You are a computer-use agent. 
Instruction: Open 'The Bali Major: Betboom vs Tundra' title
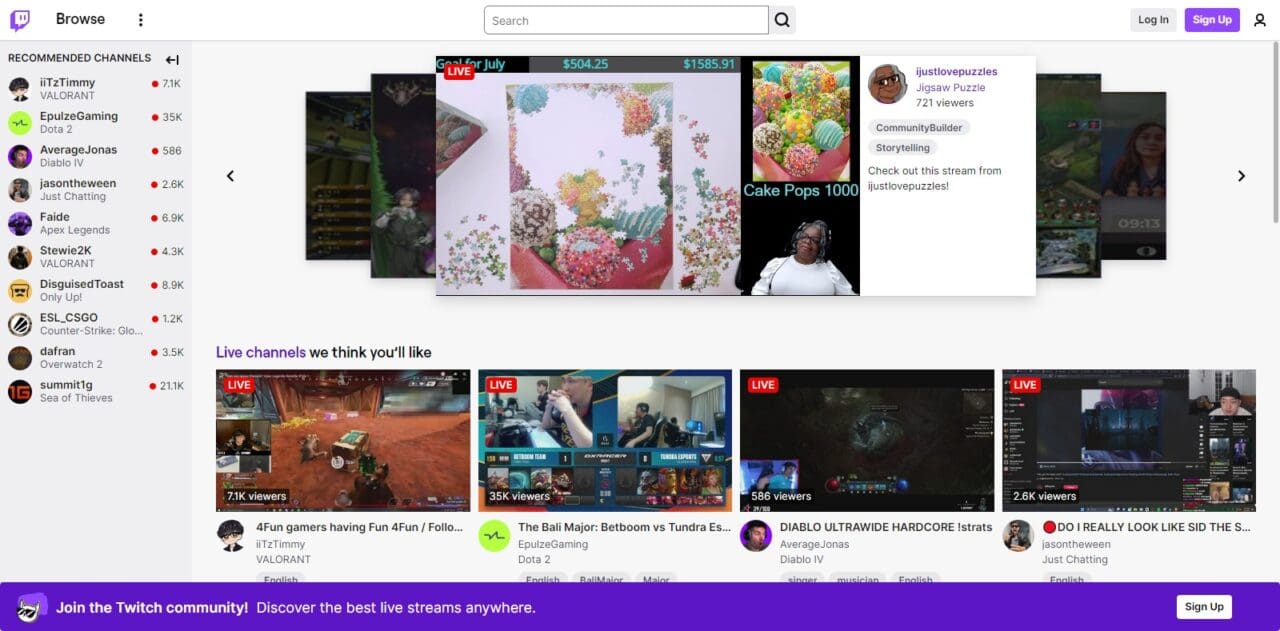(x=625, y=527)
